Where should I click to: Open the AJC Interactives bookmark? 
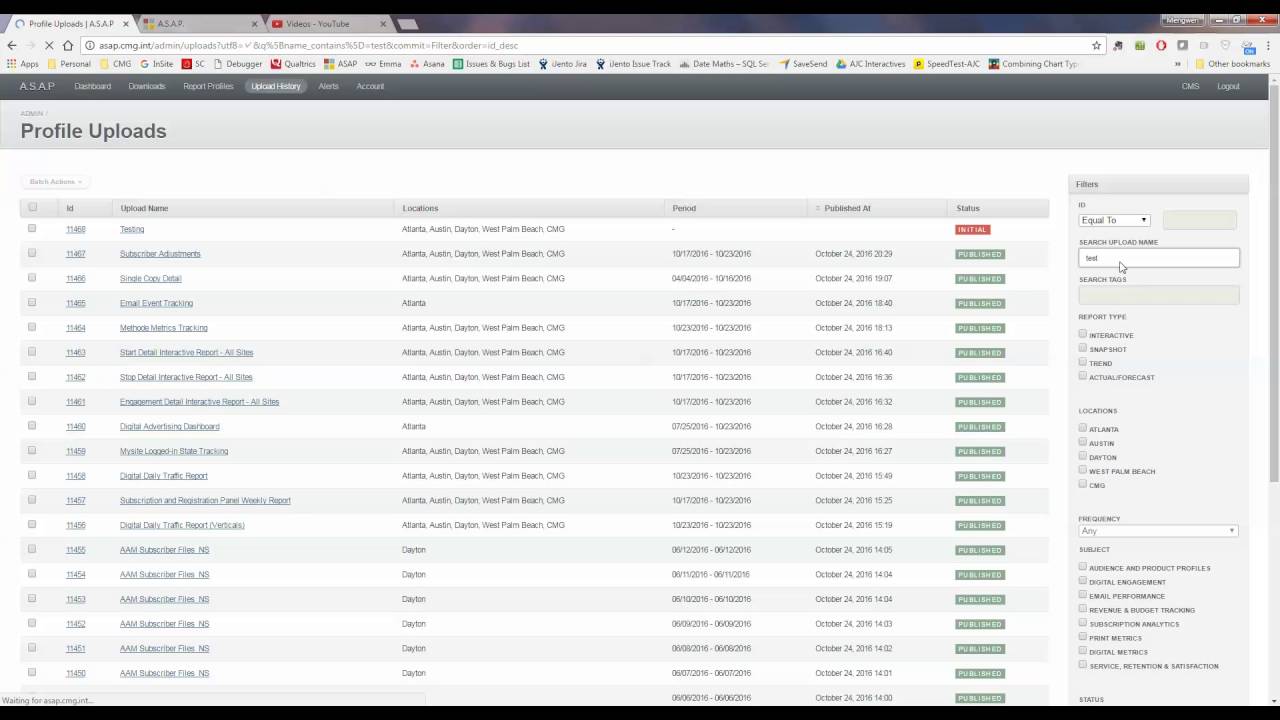(x=870, y=64)
